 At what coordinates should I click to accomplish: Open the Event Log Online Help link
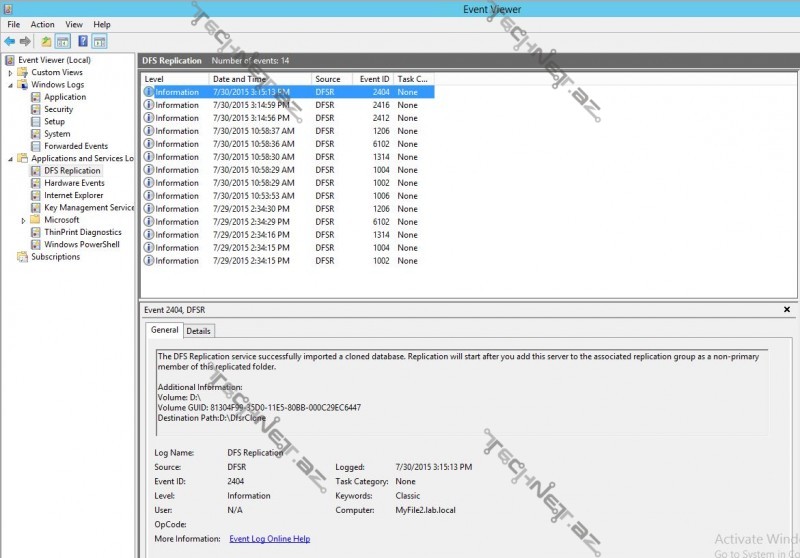[x=269, y=539]
